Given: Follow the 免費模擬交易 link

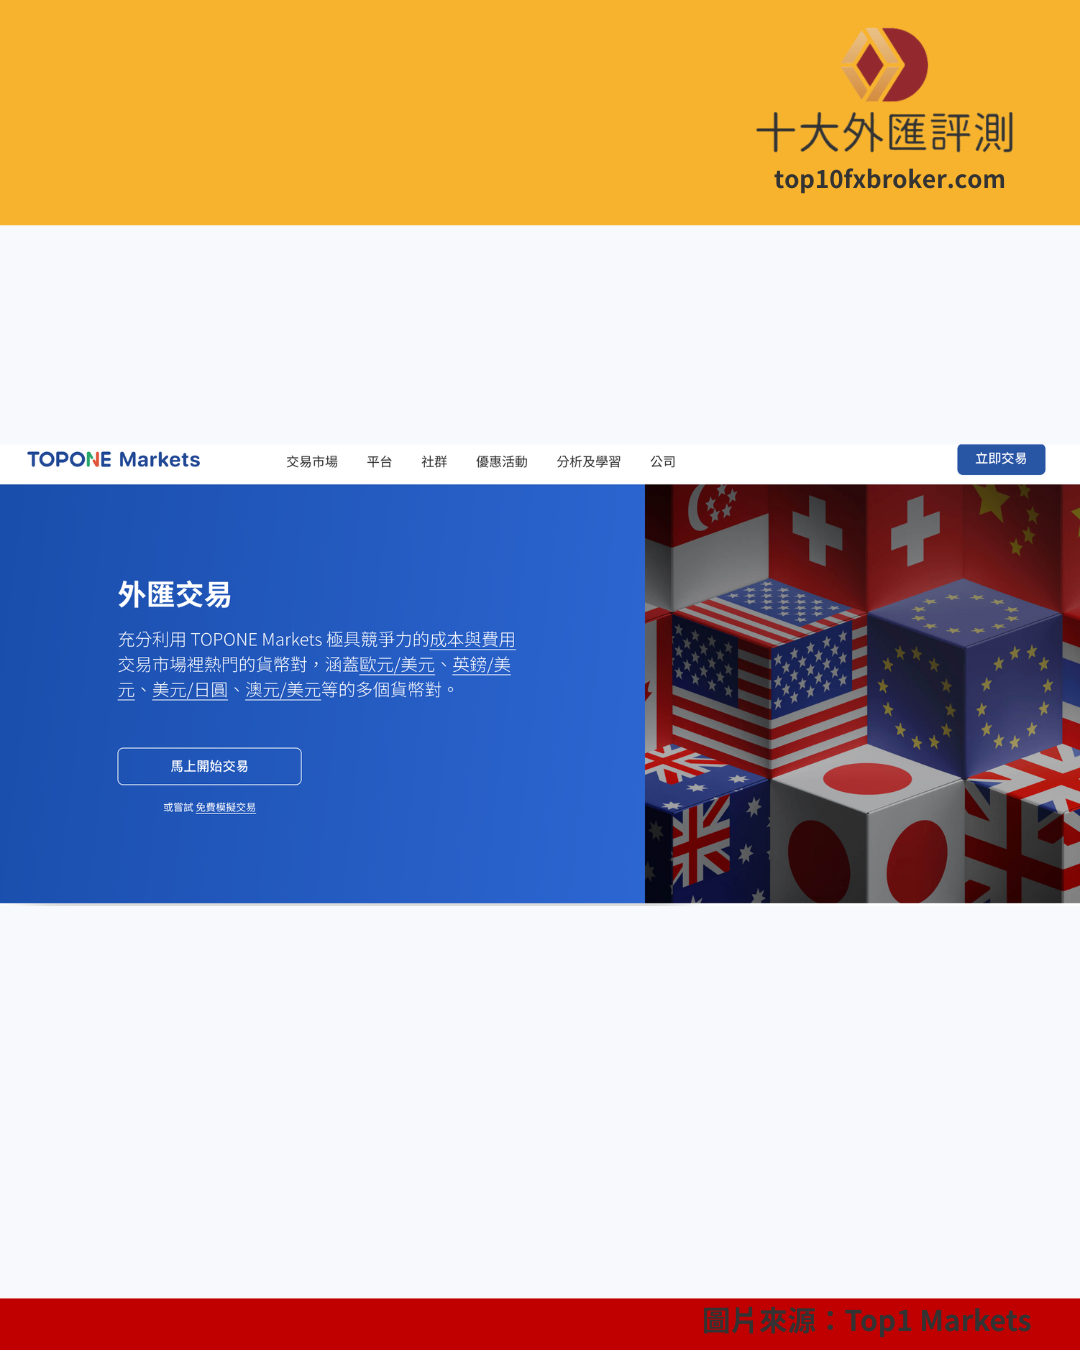Looking at the screenshot, I should tap(225, 808).
